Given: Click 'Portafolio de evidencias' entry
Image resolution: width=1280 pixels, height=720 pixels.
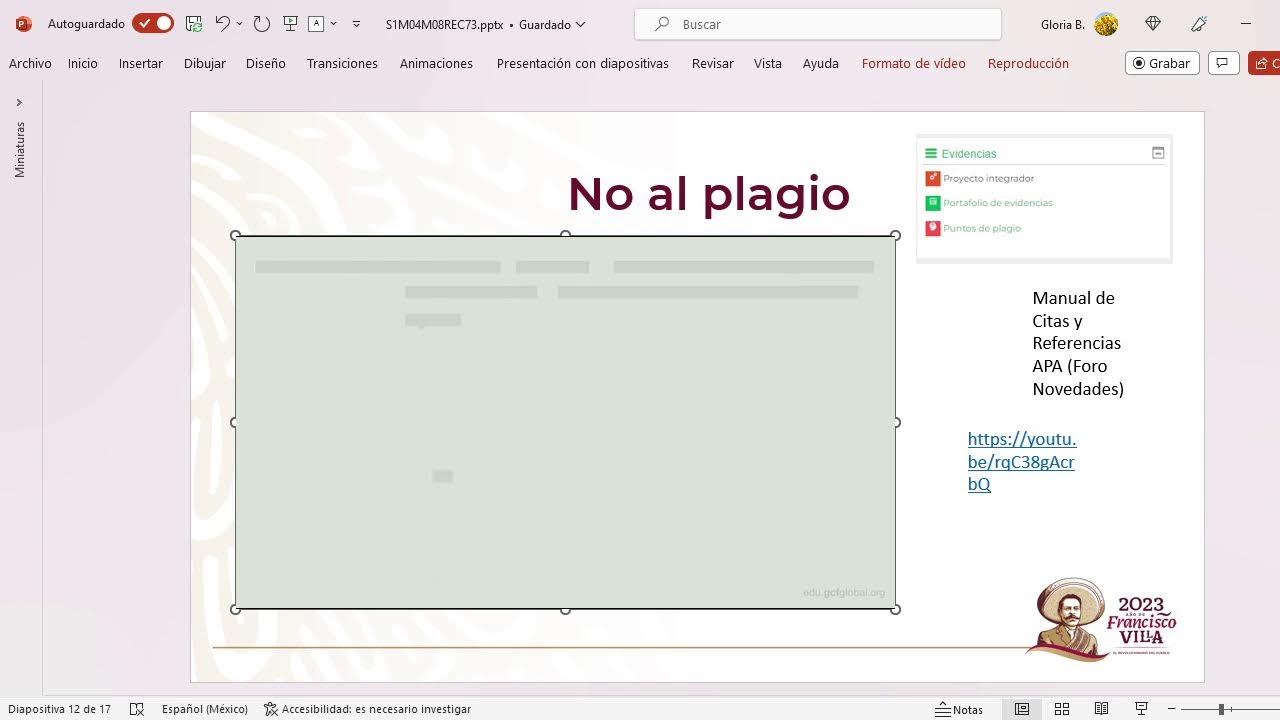Looking at the screenshot, I should coord(998,203).
